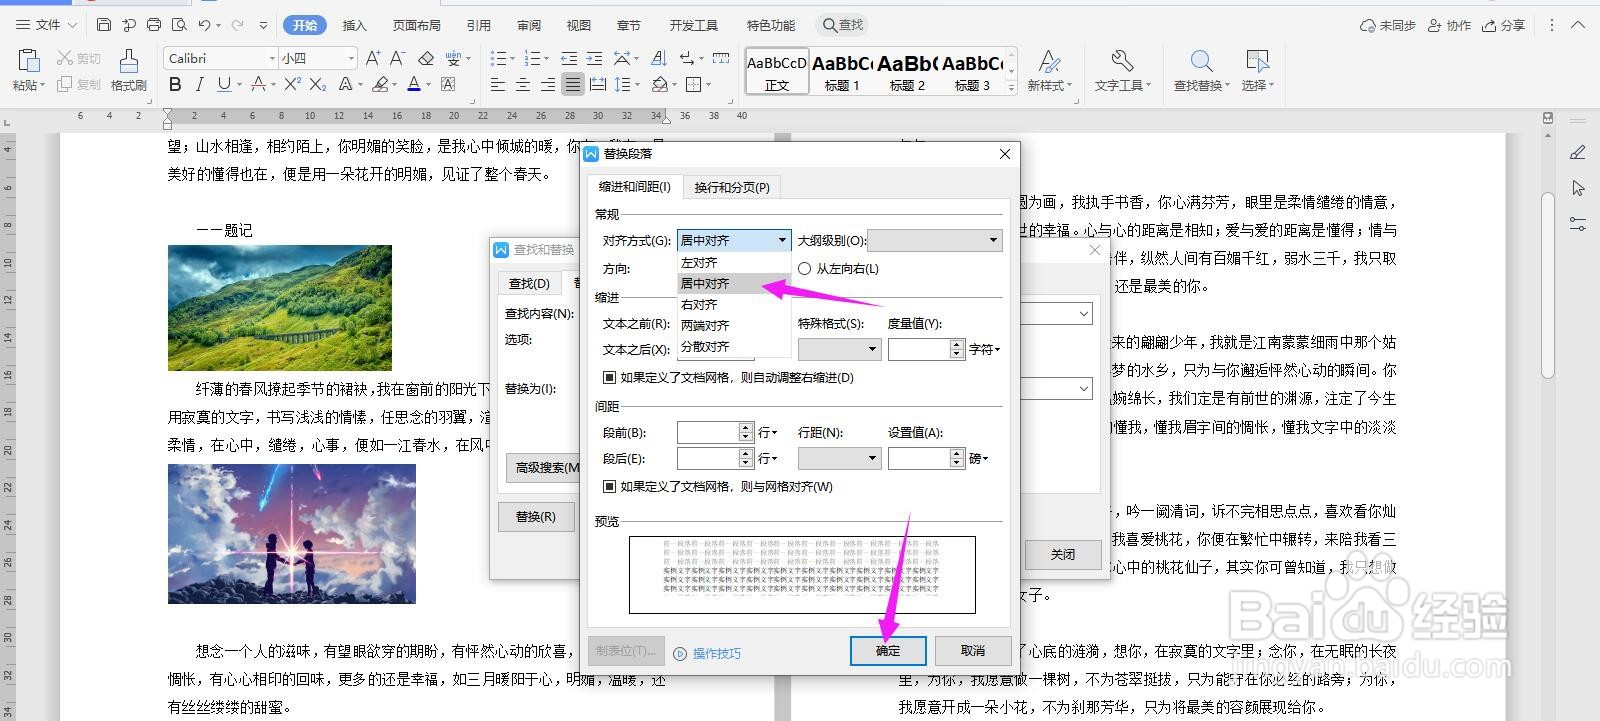The image size is (1600, 721).
Task: Toggle auto-adjust right indent checkbox
Action: click(x=609, y=378)
